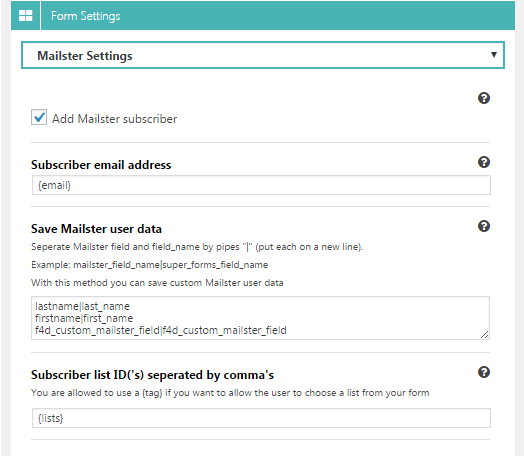Click 'Subscriber list ID('s) seperated by comma's' heading

point(152,375)
